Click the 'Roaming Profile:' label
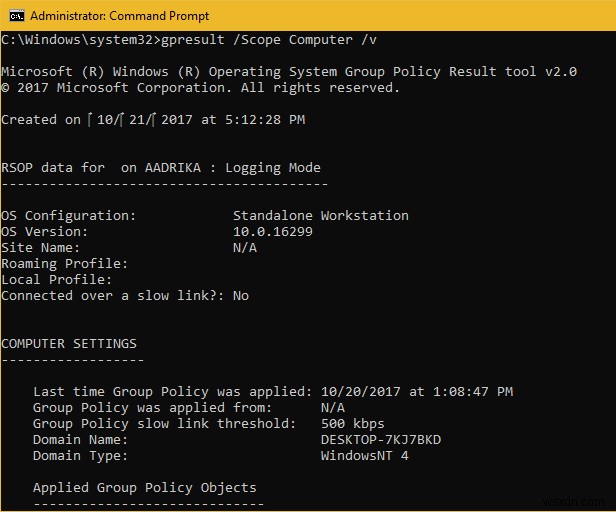Screen dimensions: 616x512 point(64,264)
